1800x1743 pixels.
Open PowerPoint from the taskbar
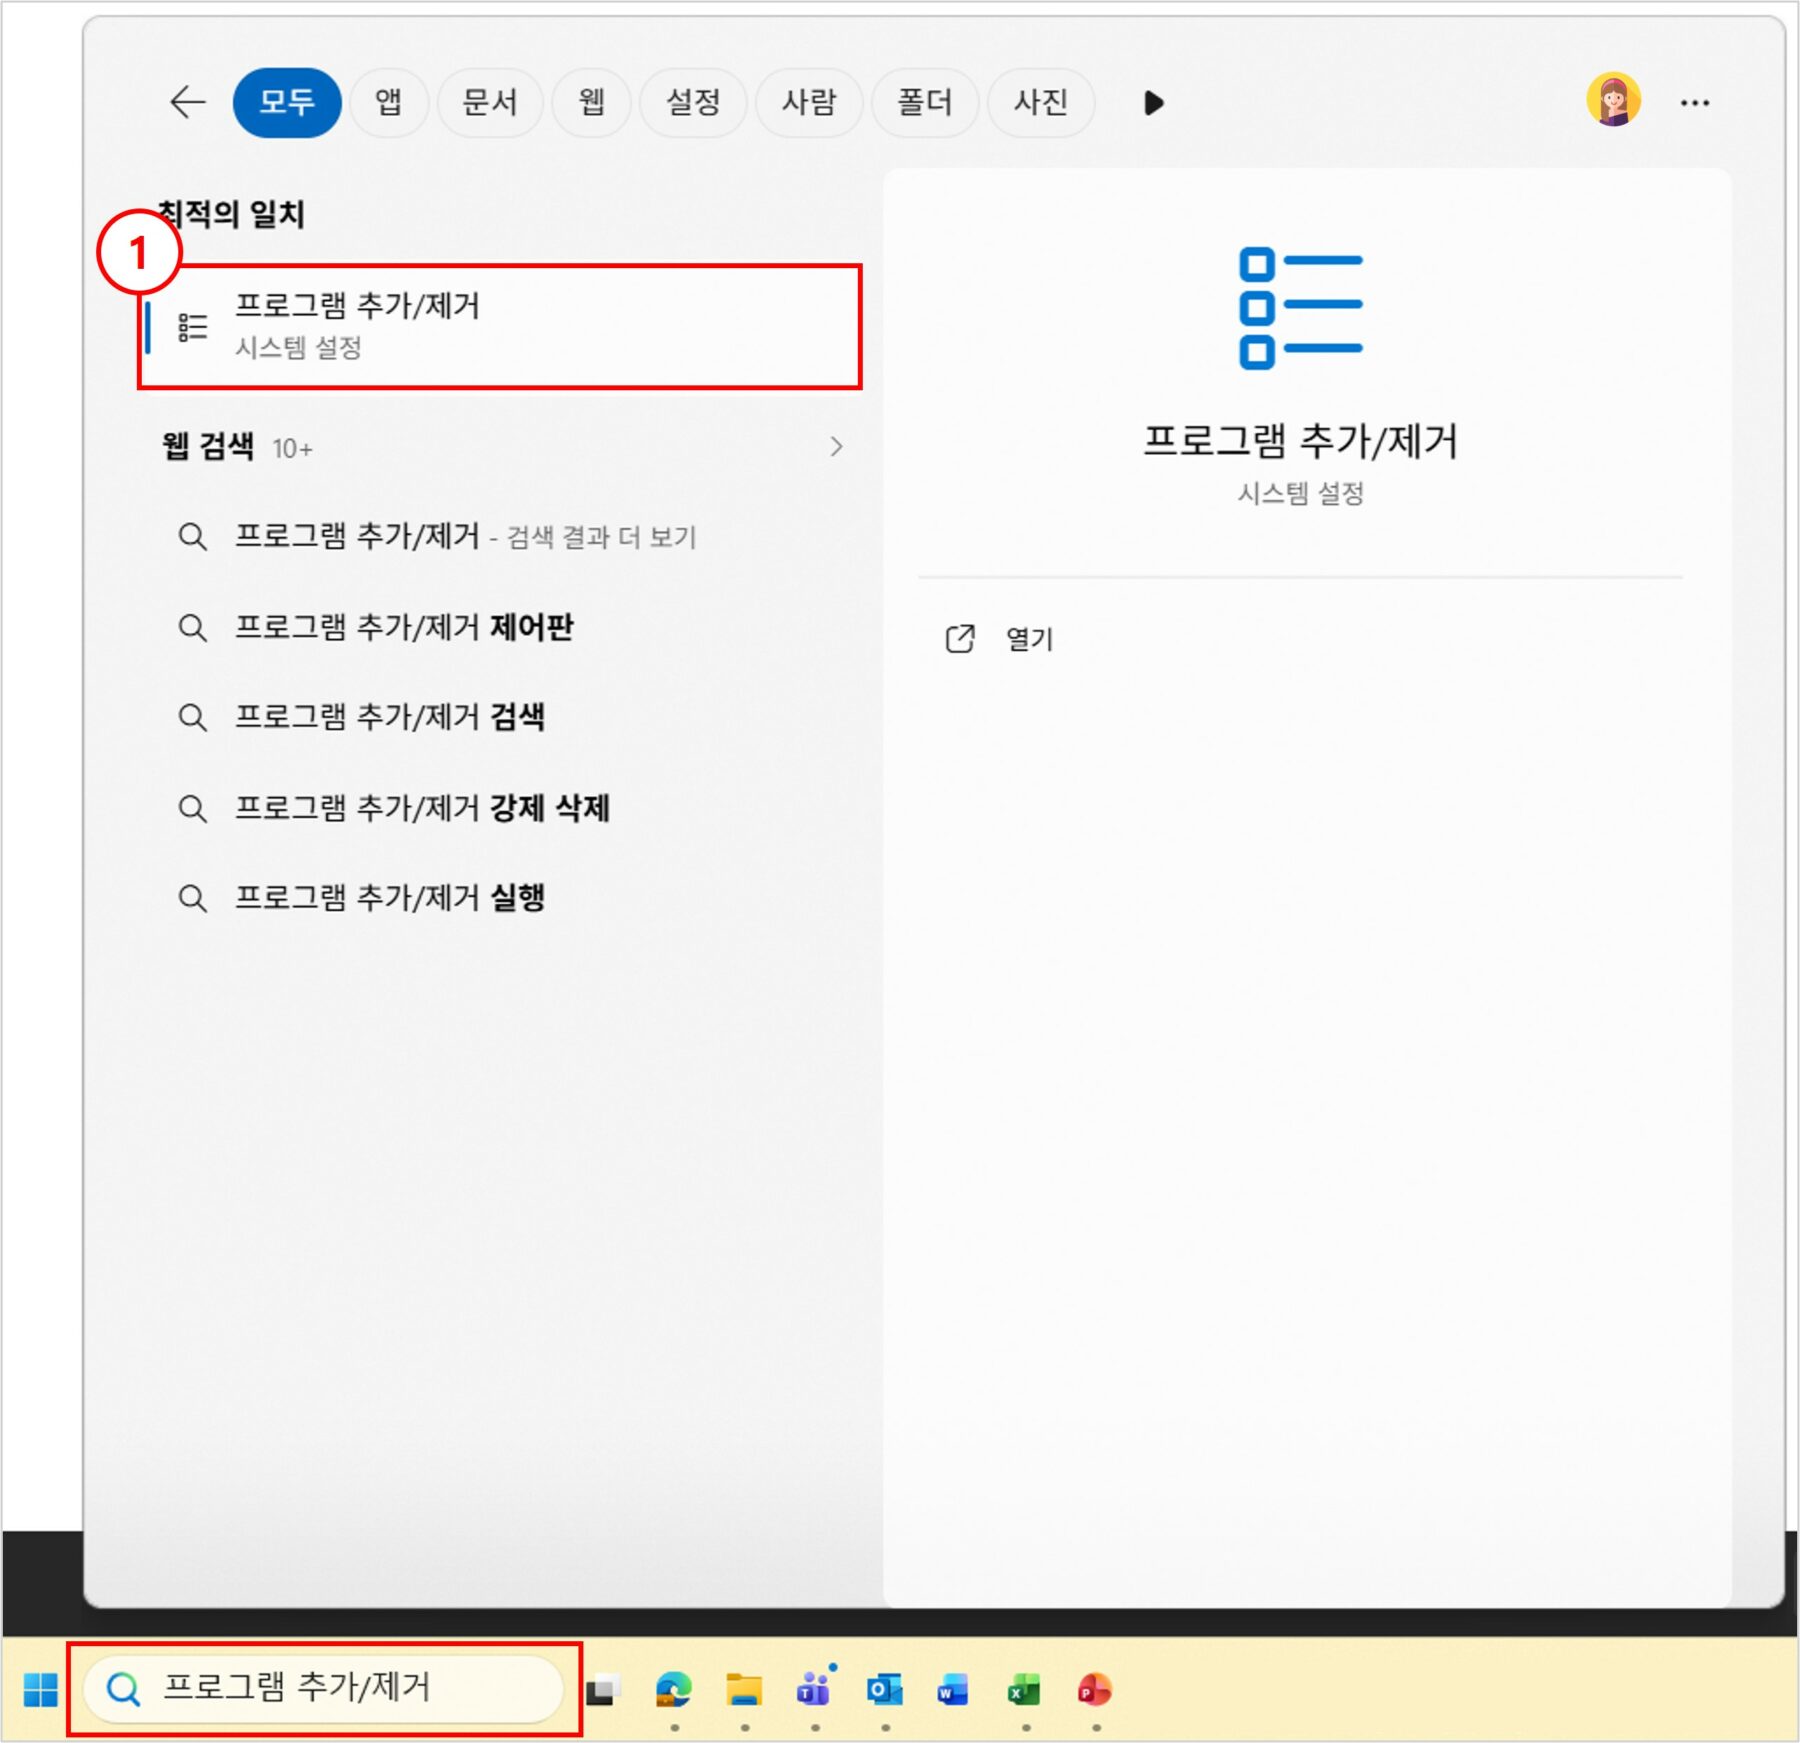coord(1095,1690)
